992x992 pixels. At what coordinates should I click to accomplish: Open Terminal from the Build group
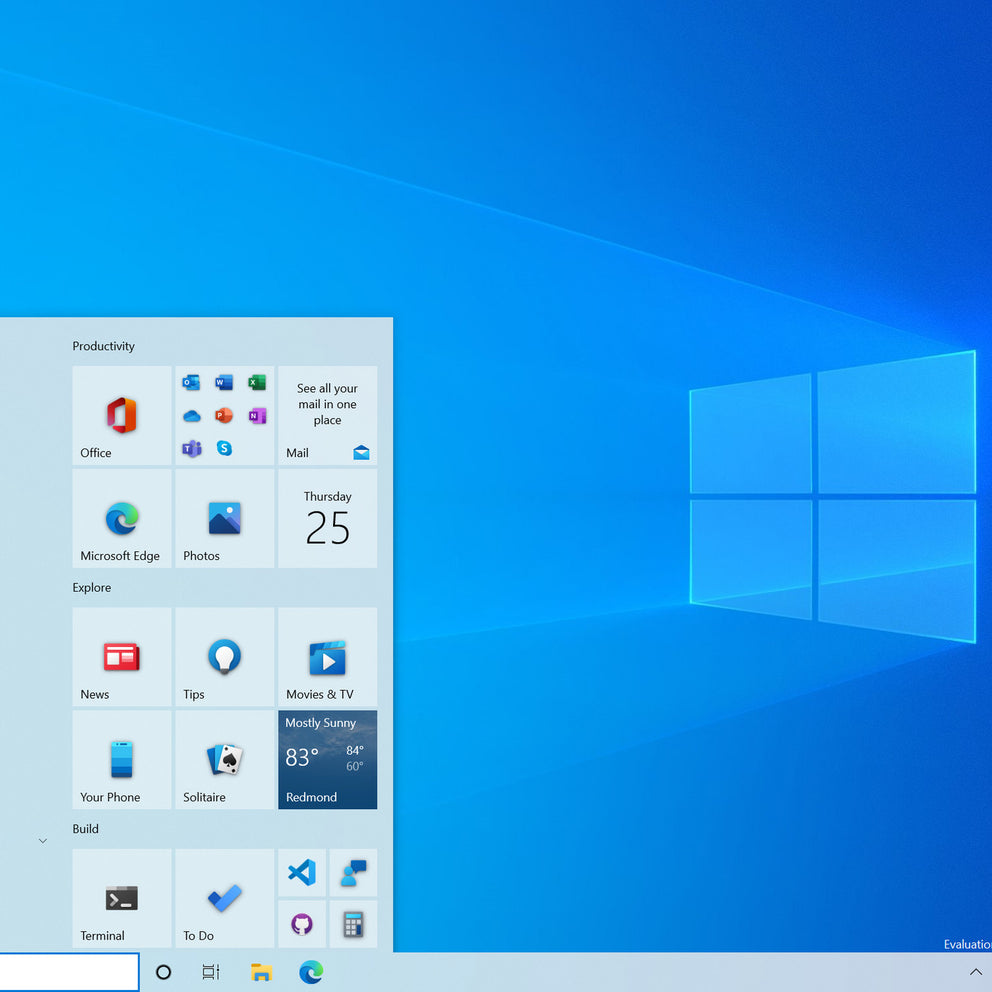pyautogui.click(x=120, y=898)
